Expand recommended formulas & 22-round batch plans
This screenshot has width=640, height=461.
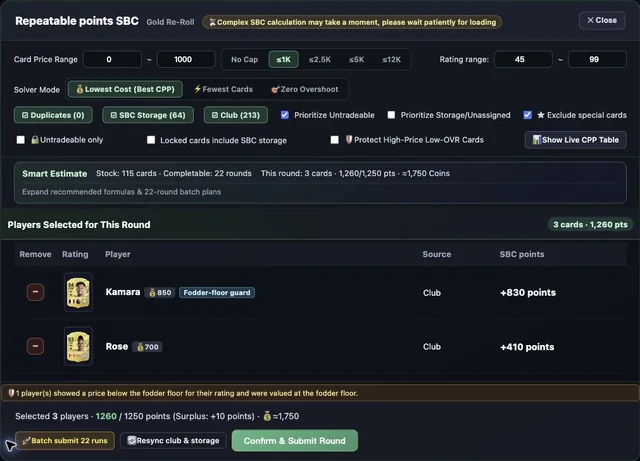click(122, 192)
